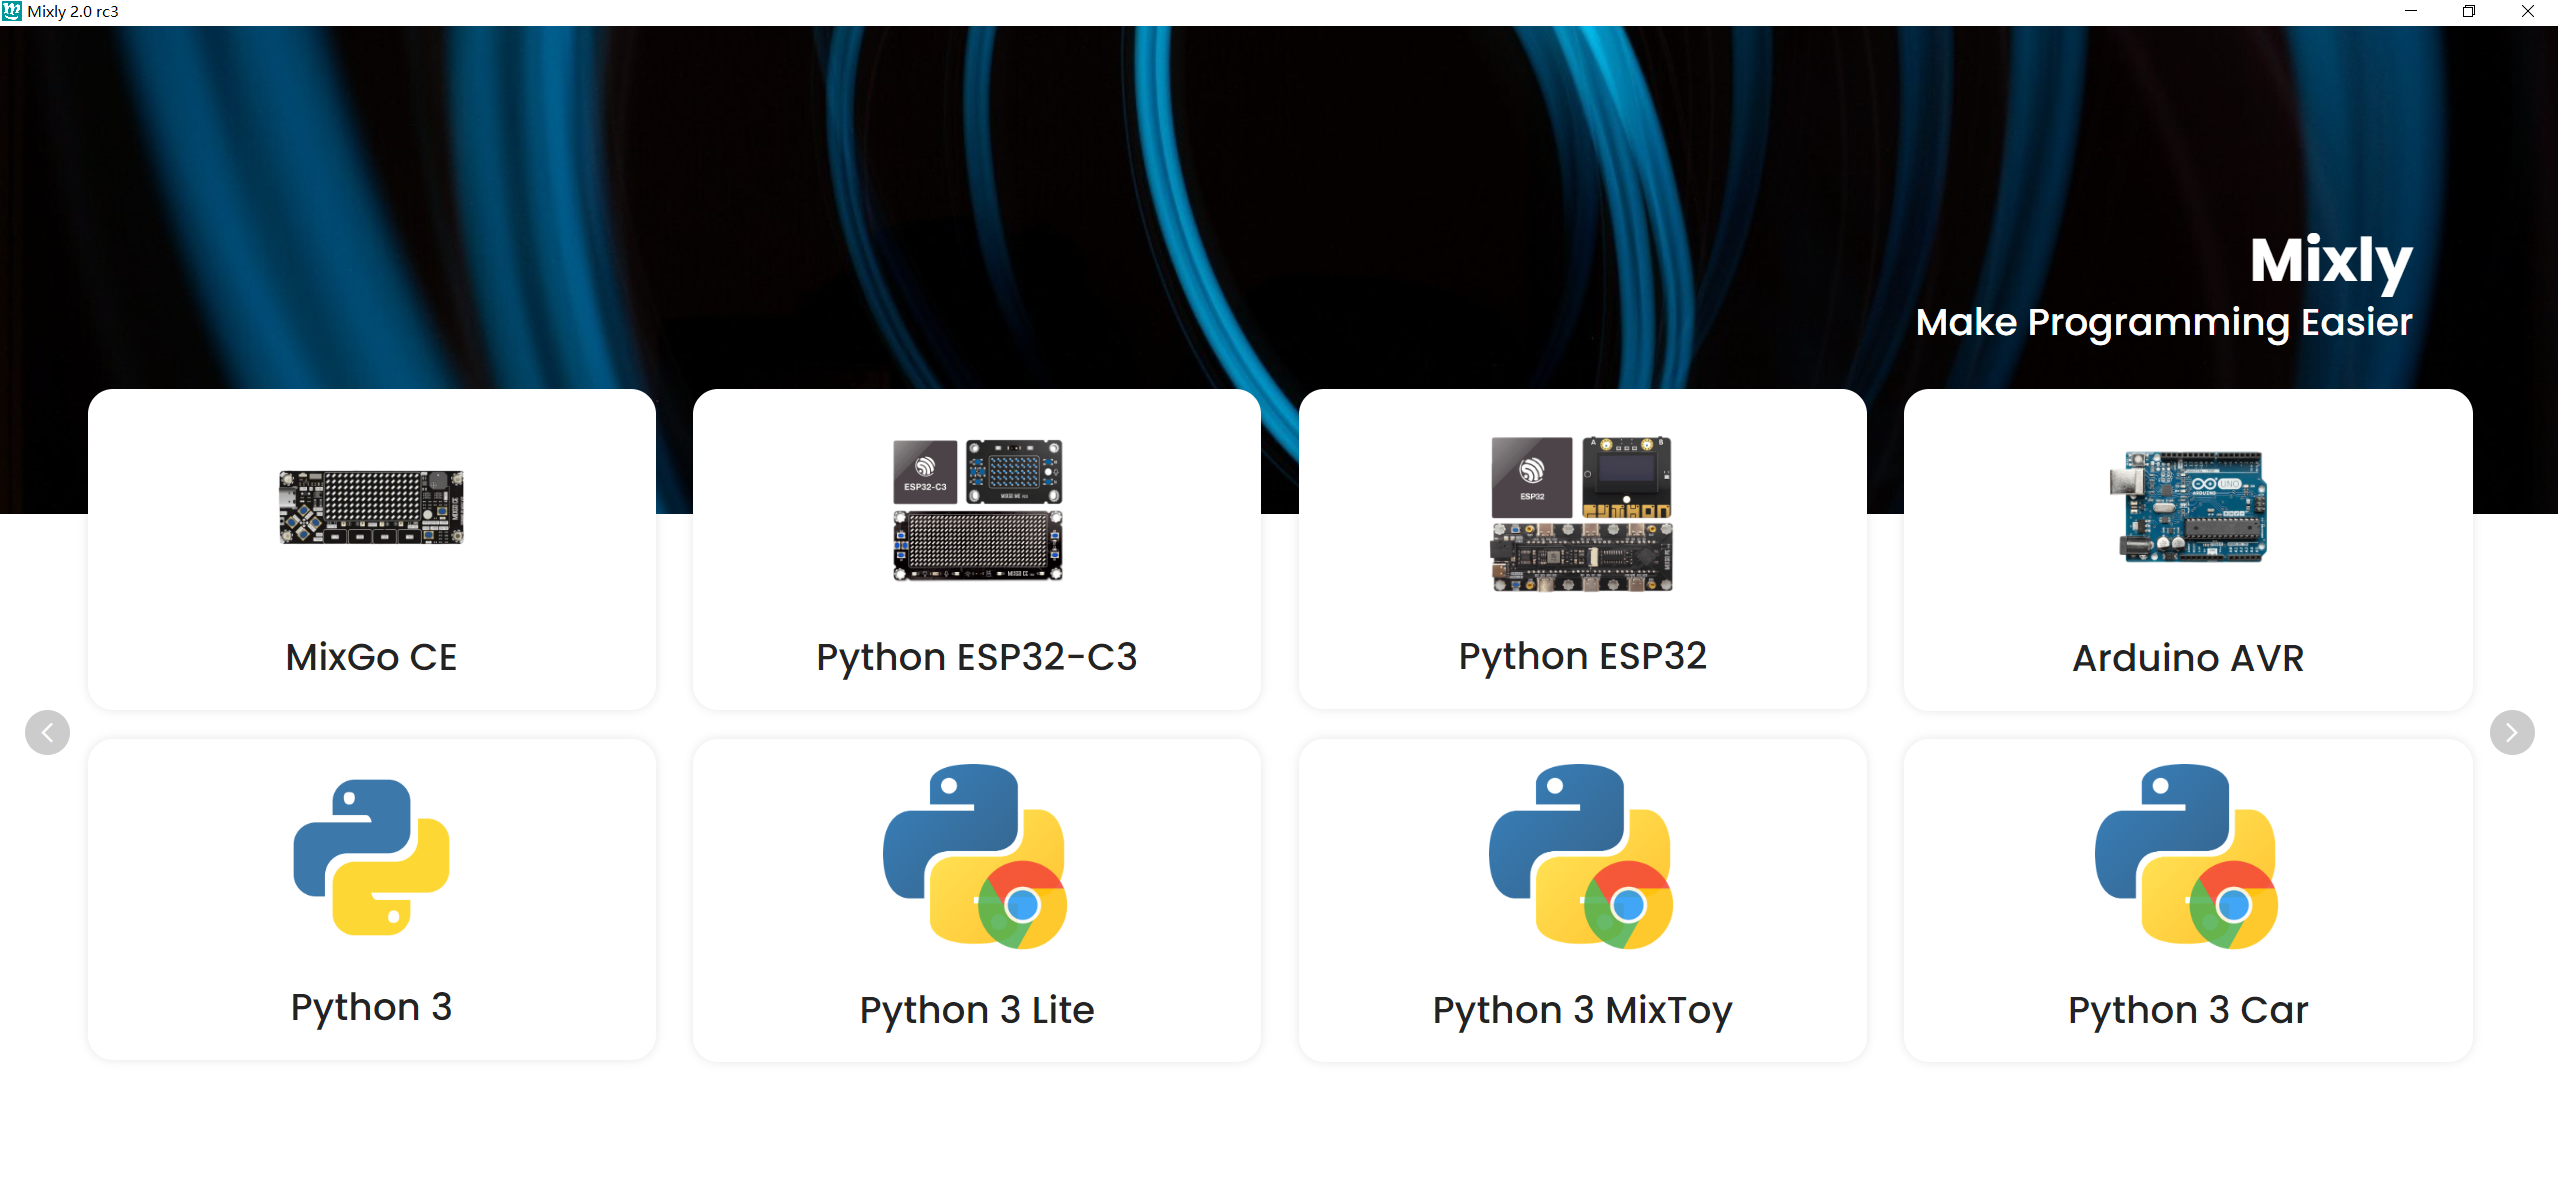This screenshot has width=2558, height=1204.
Task: Click the Arduino Uno board image
Action: pos(2187,507)
